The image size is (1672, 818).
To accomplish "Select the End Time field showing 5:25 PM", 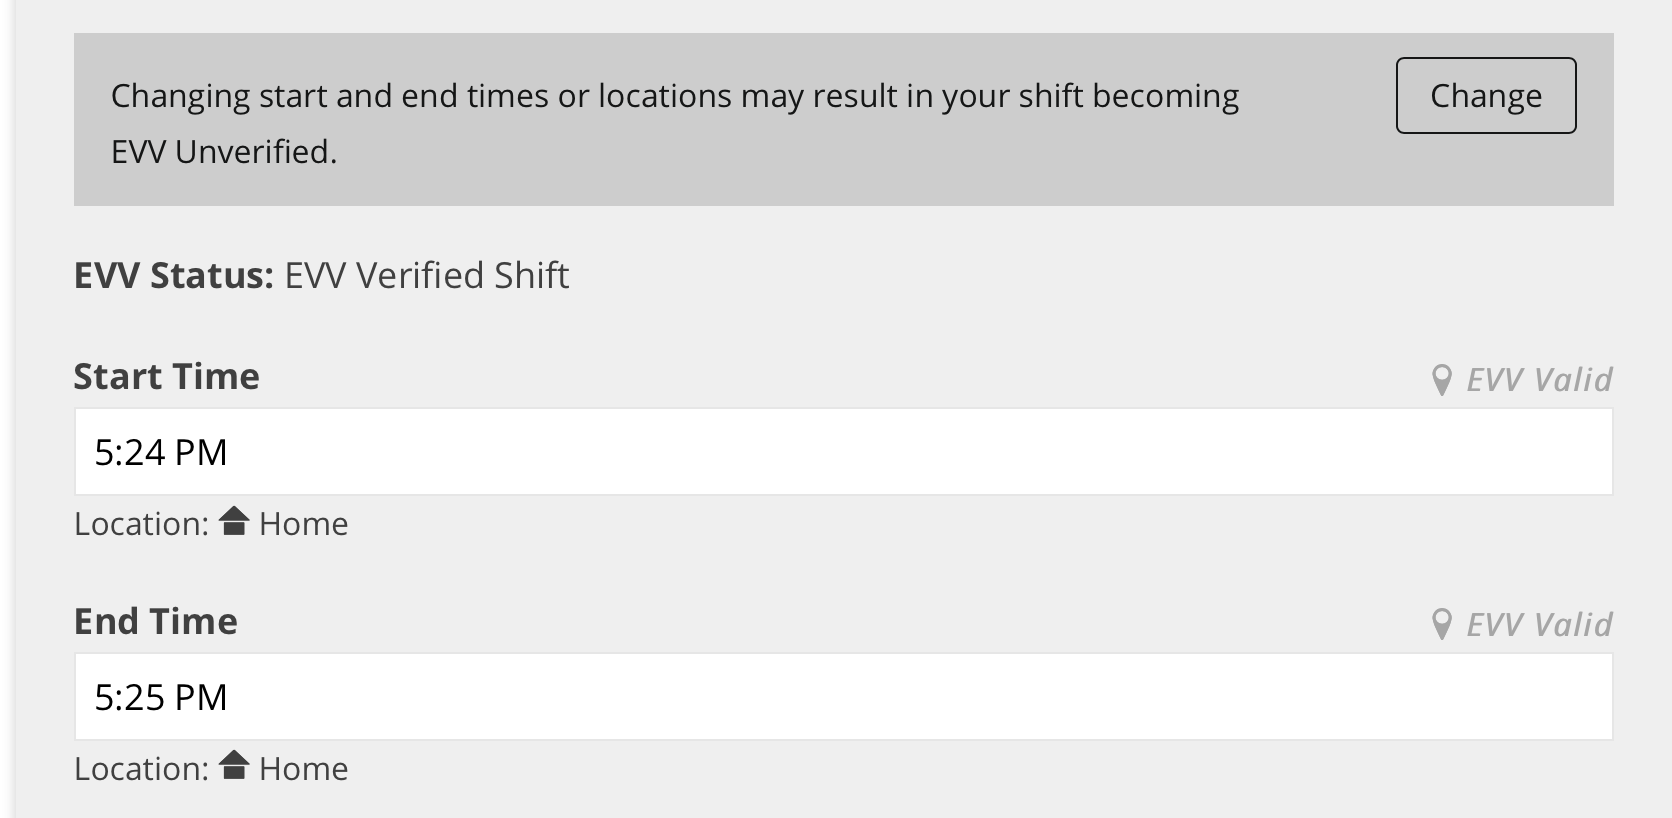I will click(843, 697).
